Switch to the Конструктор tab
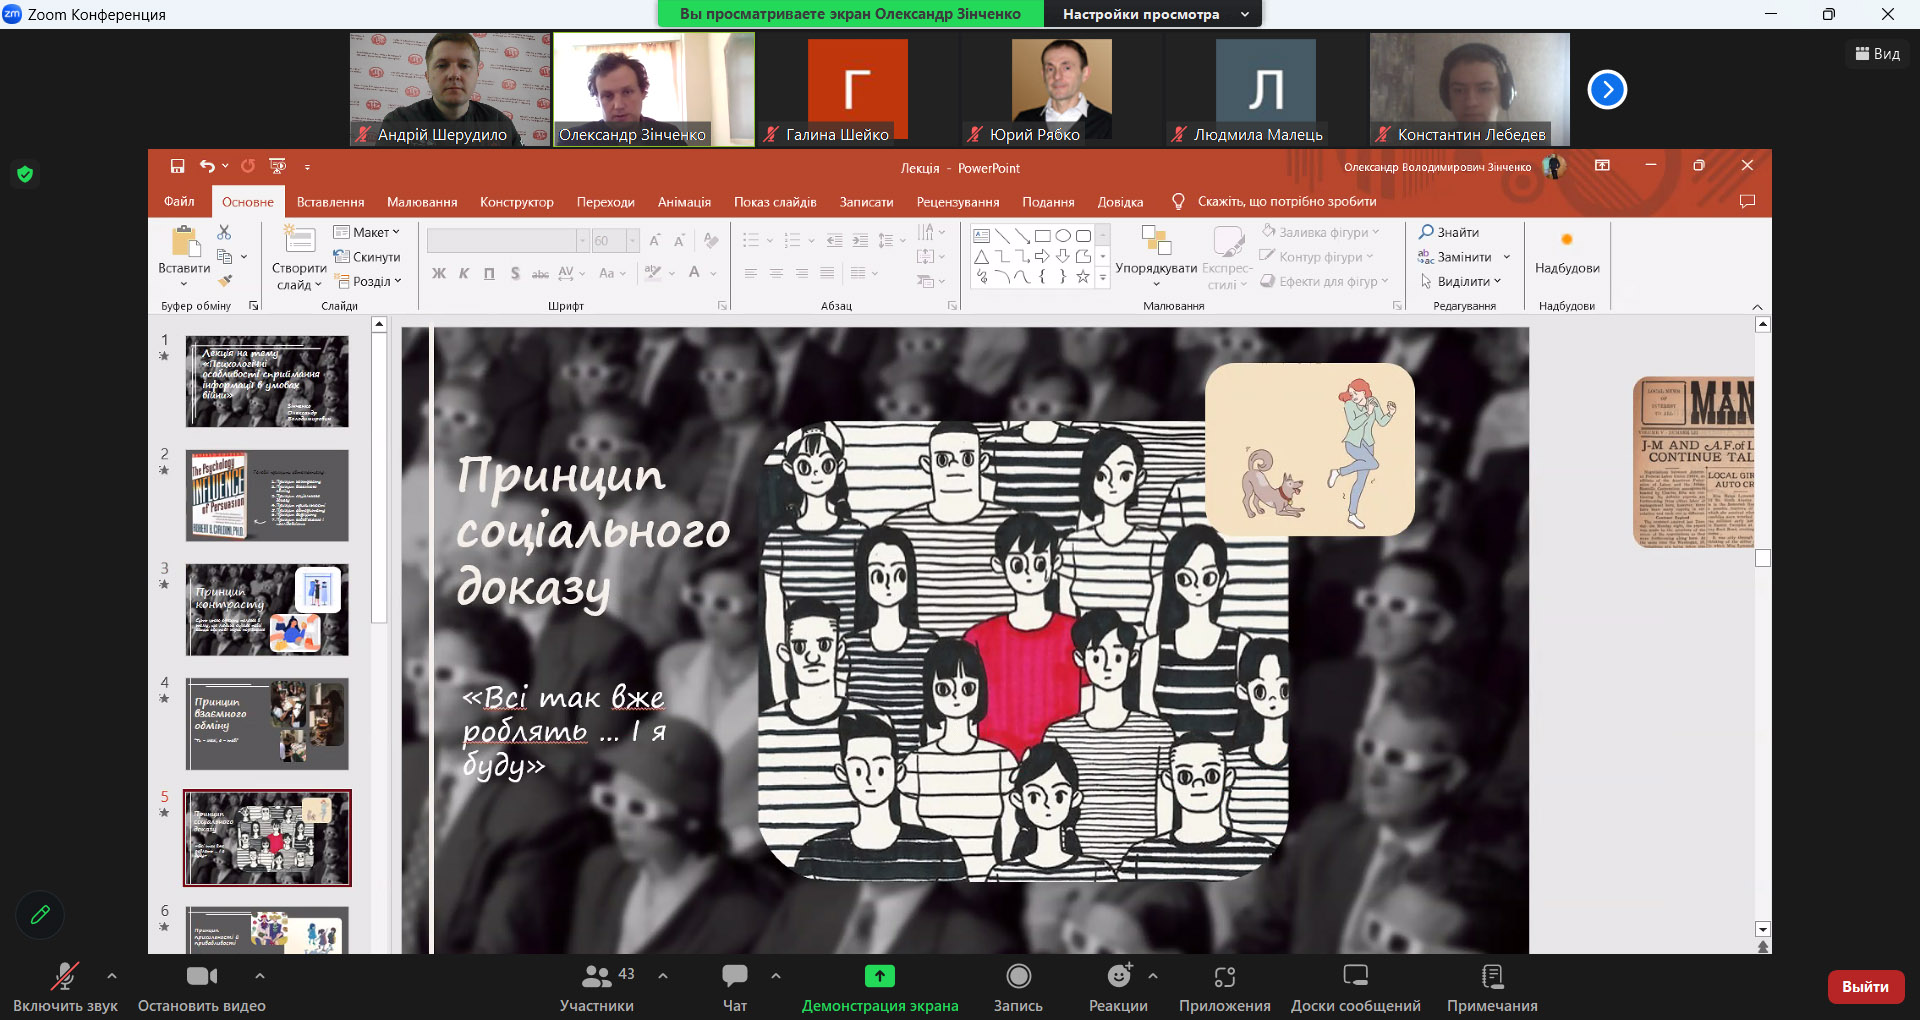 tap(516, 201)
